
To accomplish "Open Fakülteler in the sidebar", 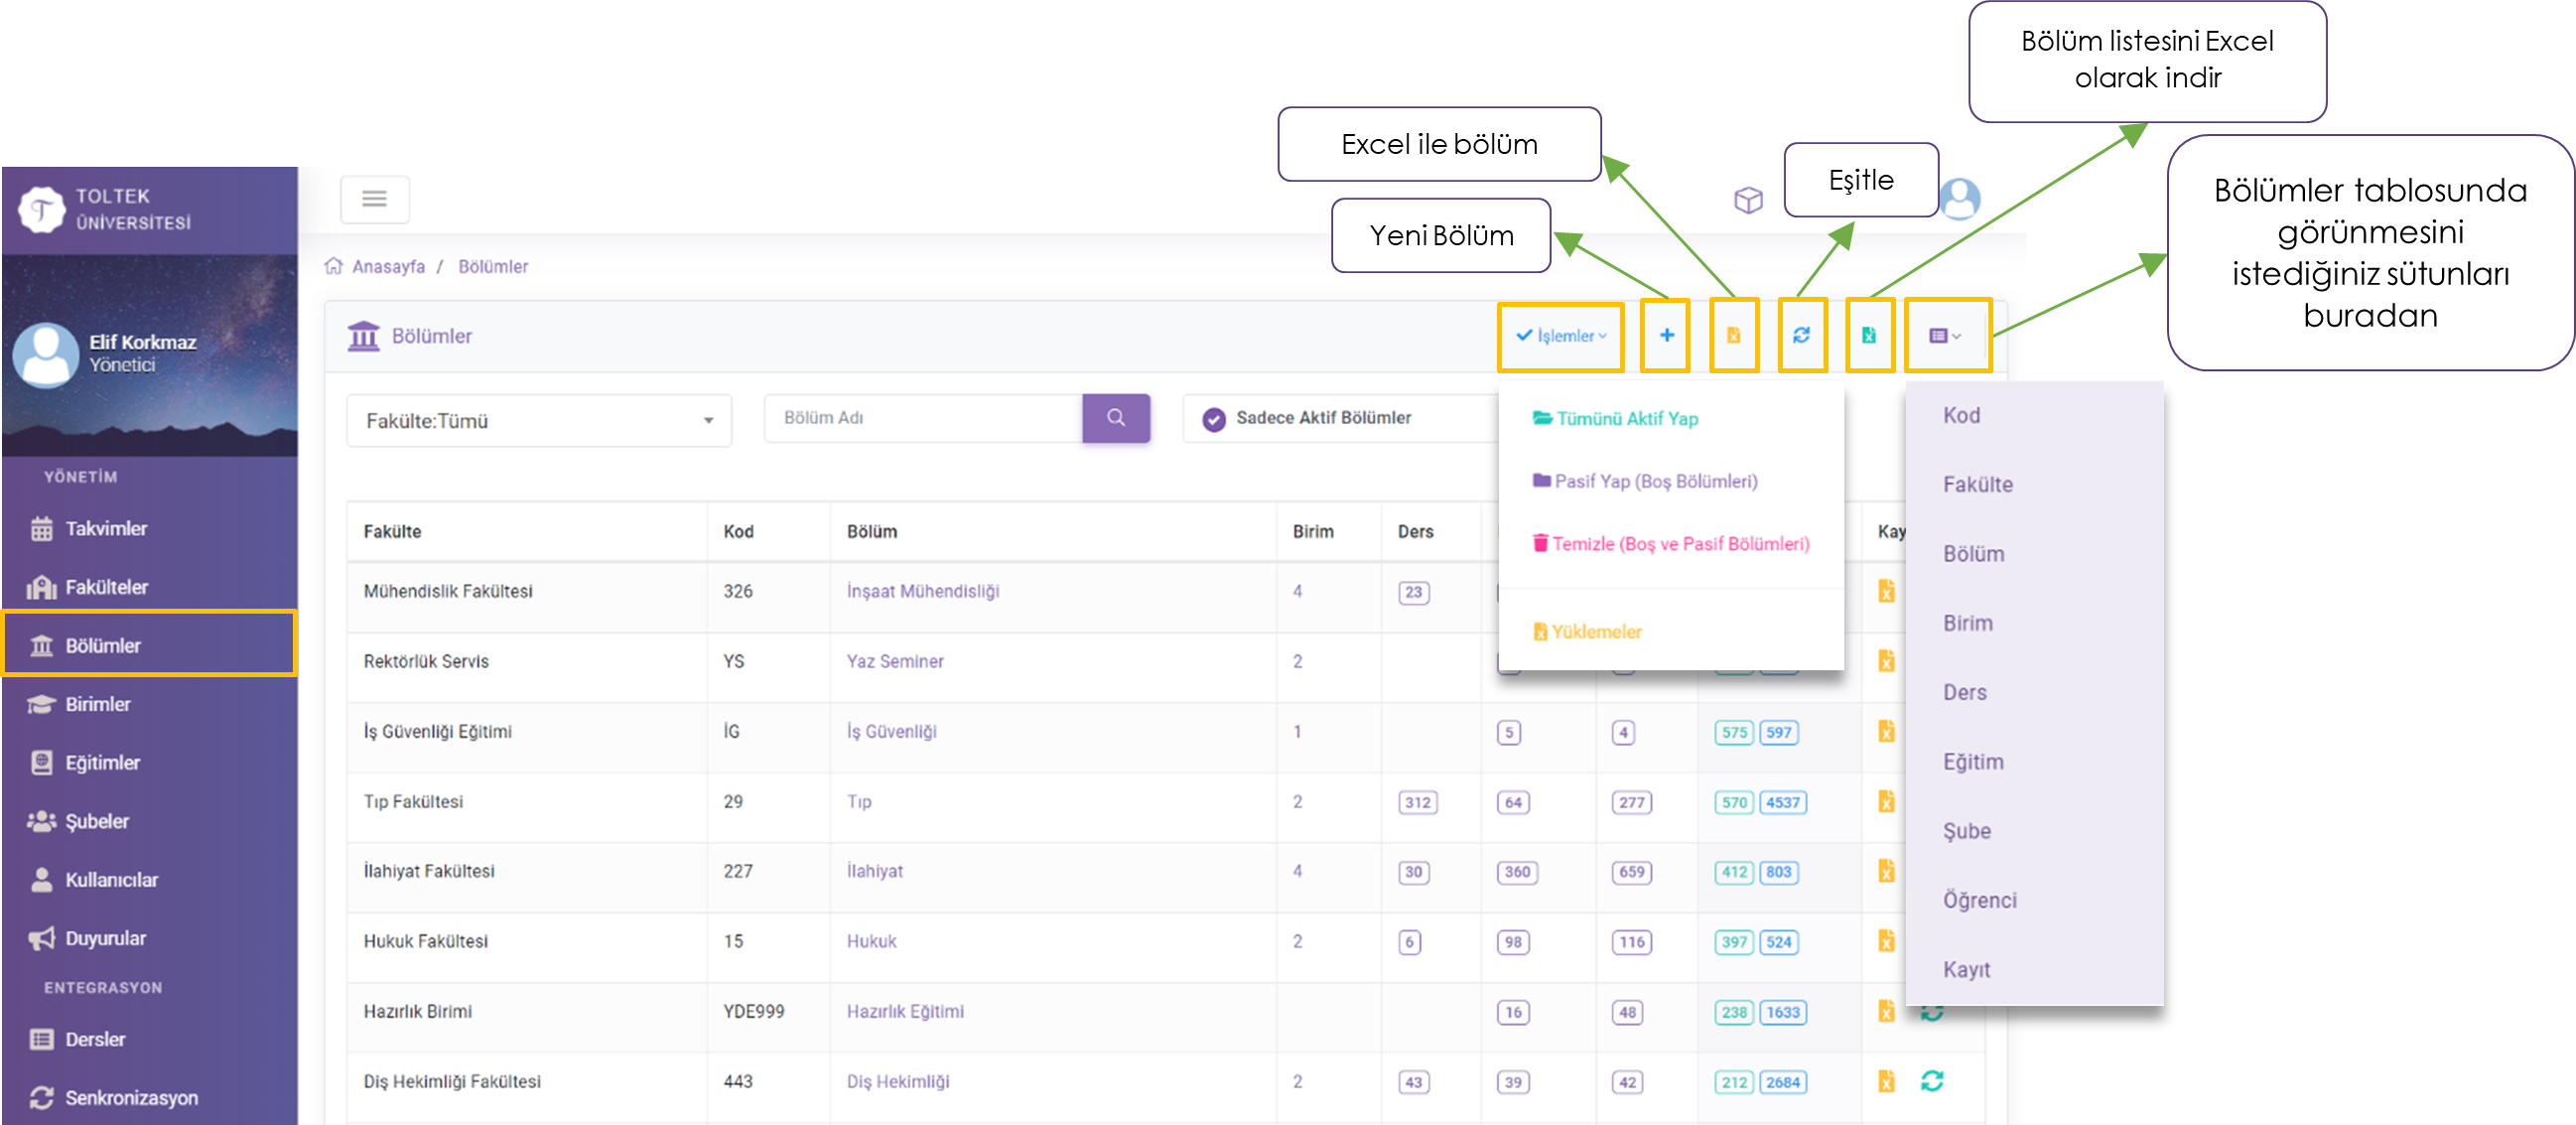I will click(x=106, y=587).
